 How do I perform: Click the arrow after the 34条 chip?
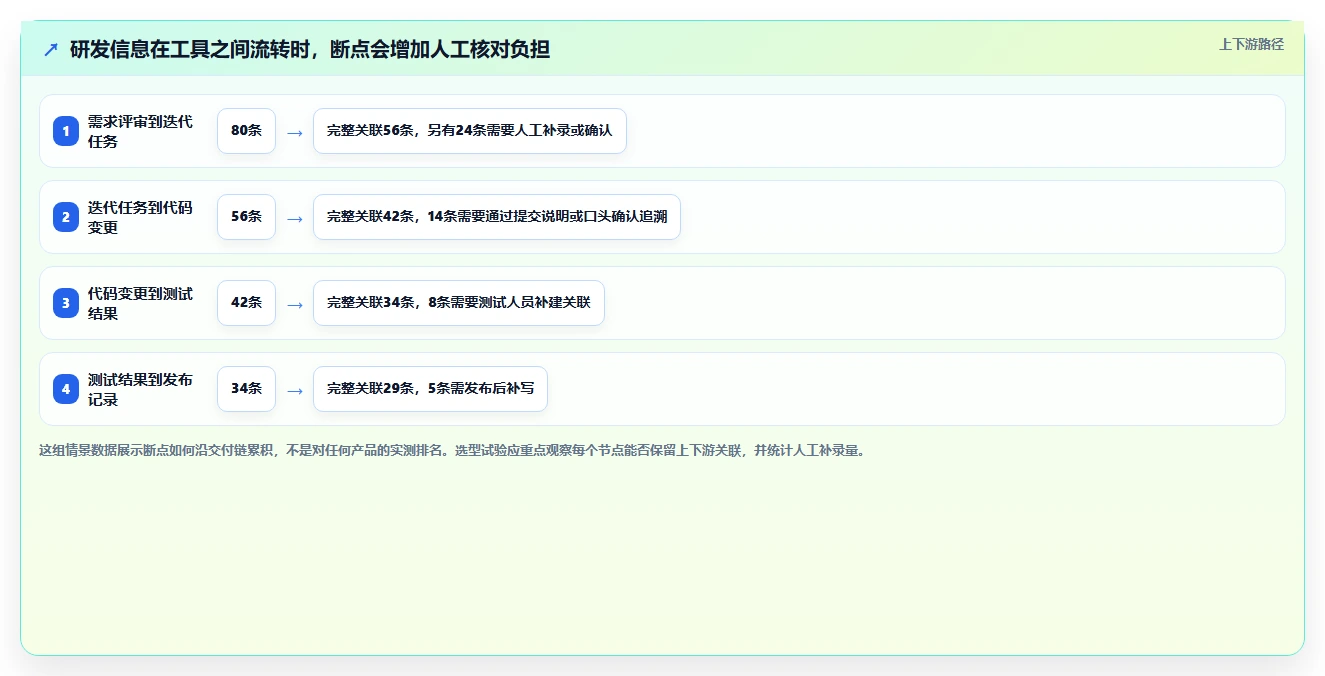(x=294, y=390)
